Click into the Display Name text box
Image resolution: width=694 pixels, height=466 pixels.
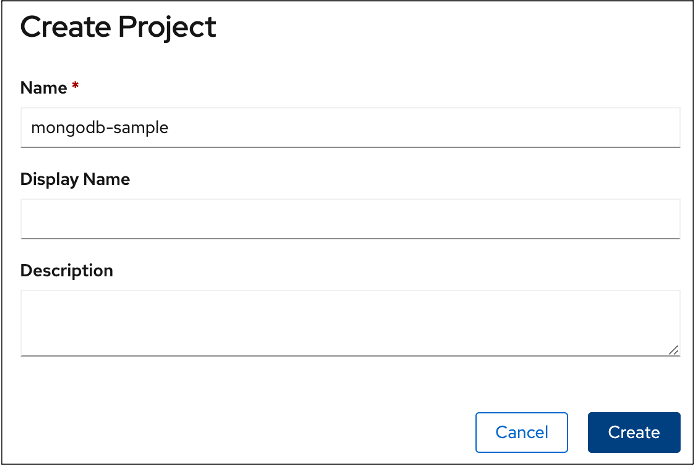tap(350, 219)
